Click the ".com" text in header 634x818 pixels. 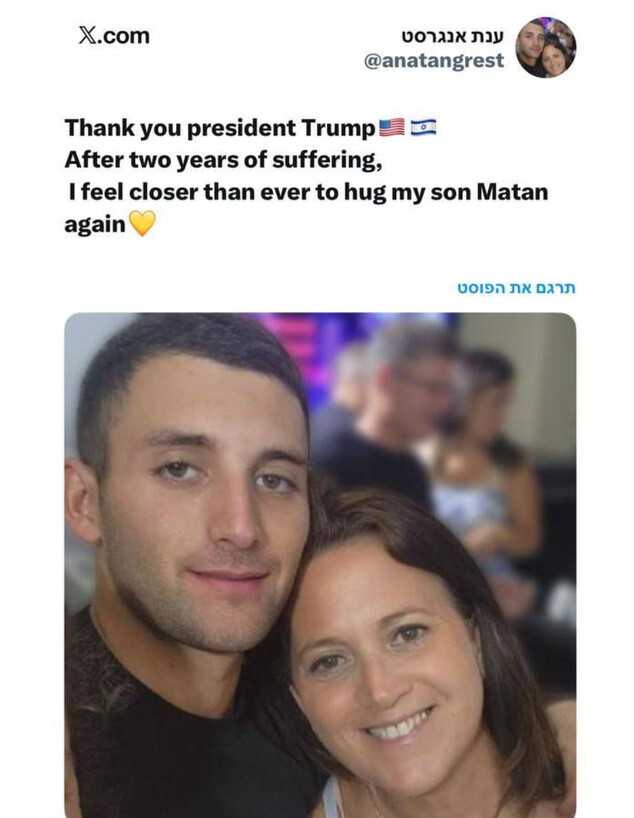coord(124,36)
